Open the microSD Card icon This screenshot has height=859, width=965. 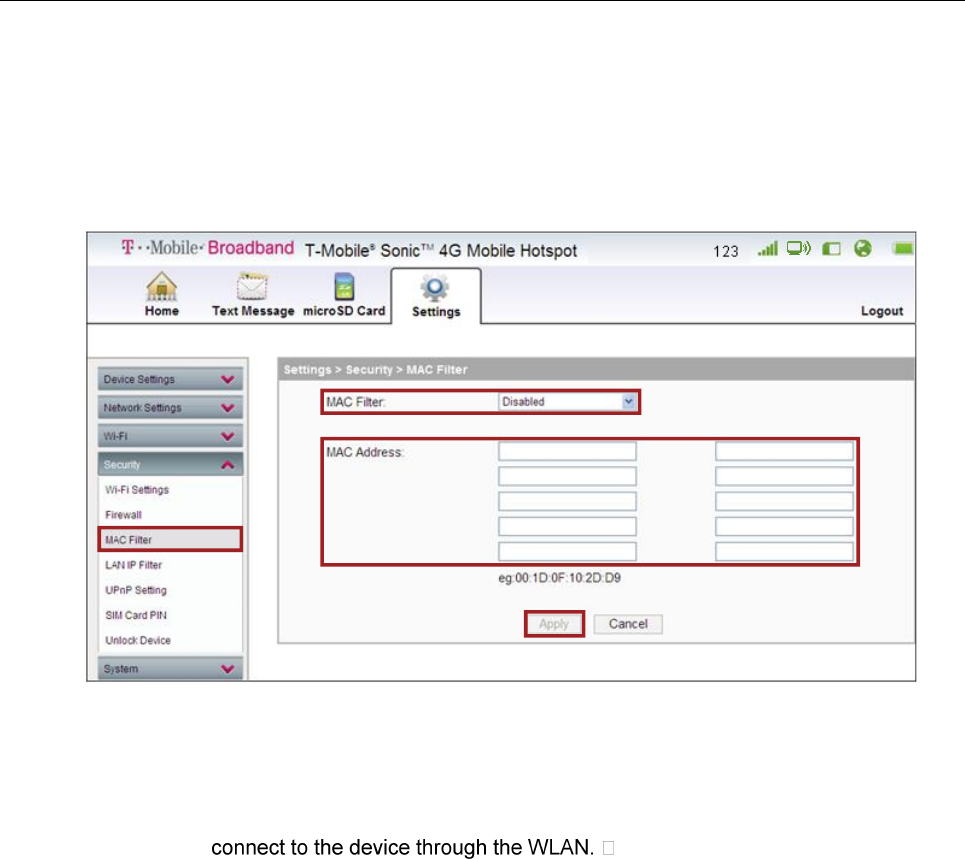(344, 286)
